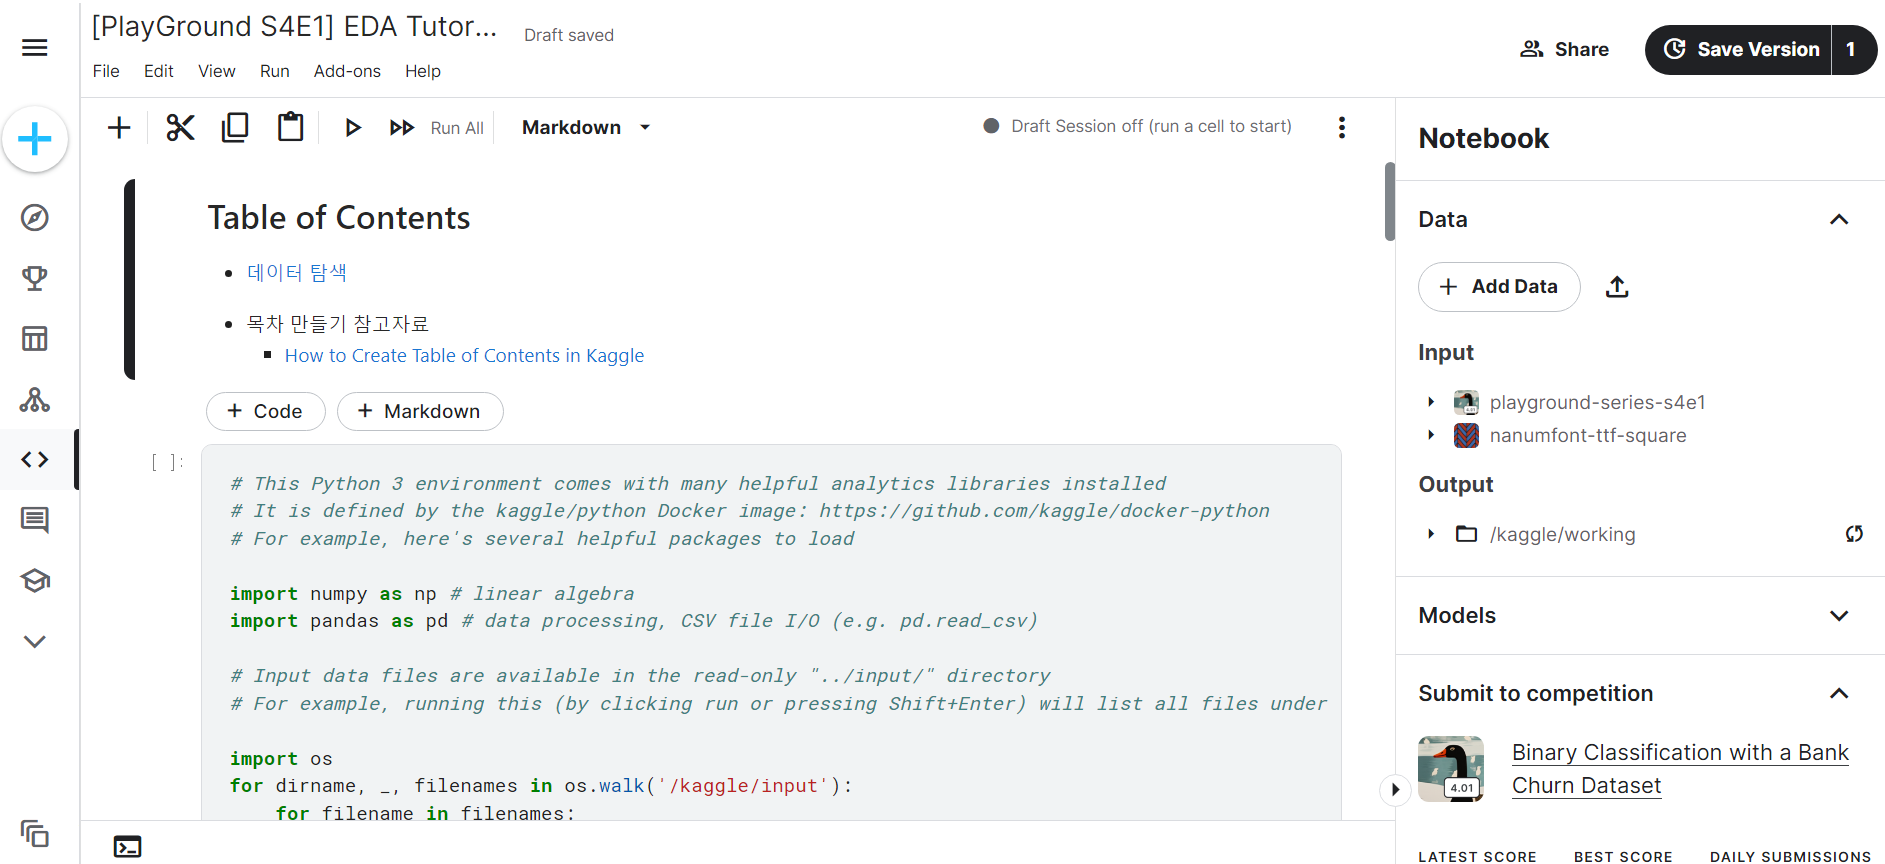Open the trophy Competitions icon

click(x=35, y=278)
